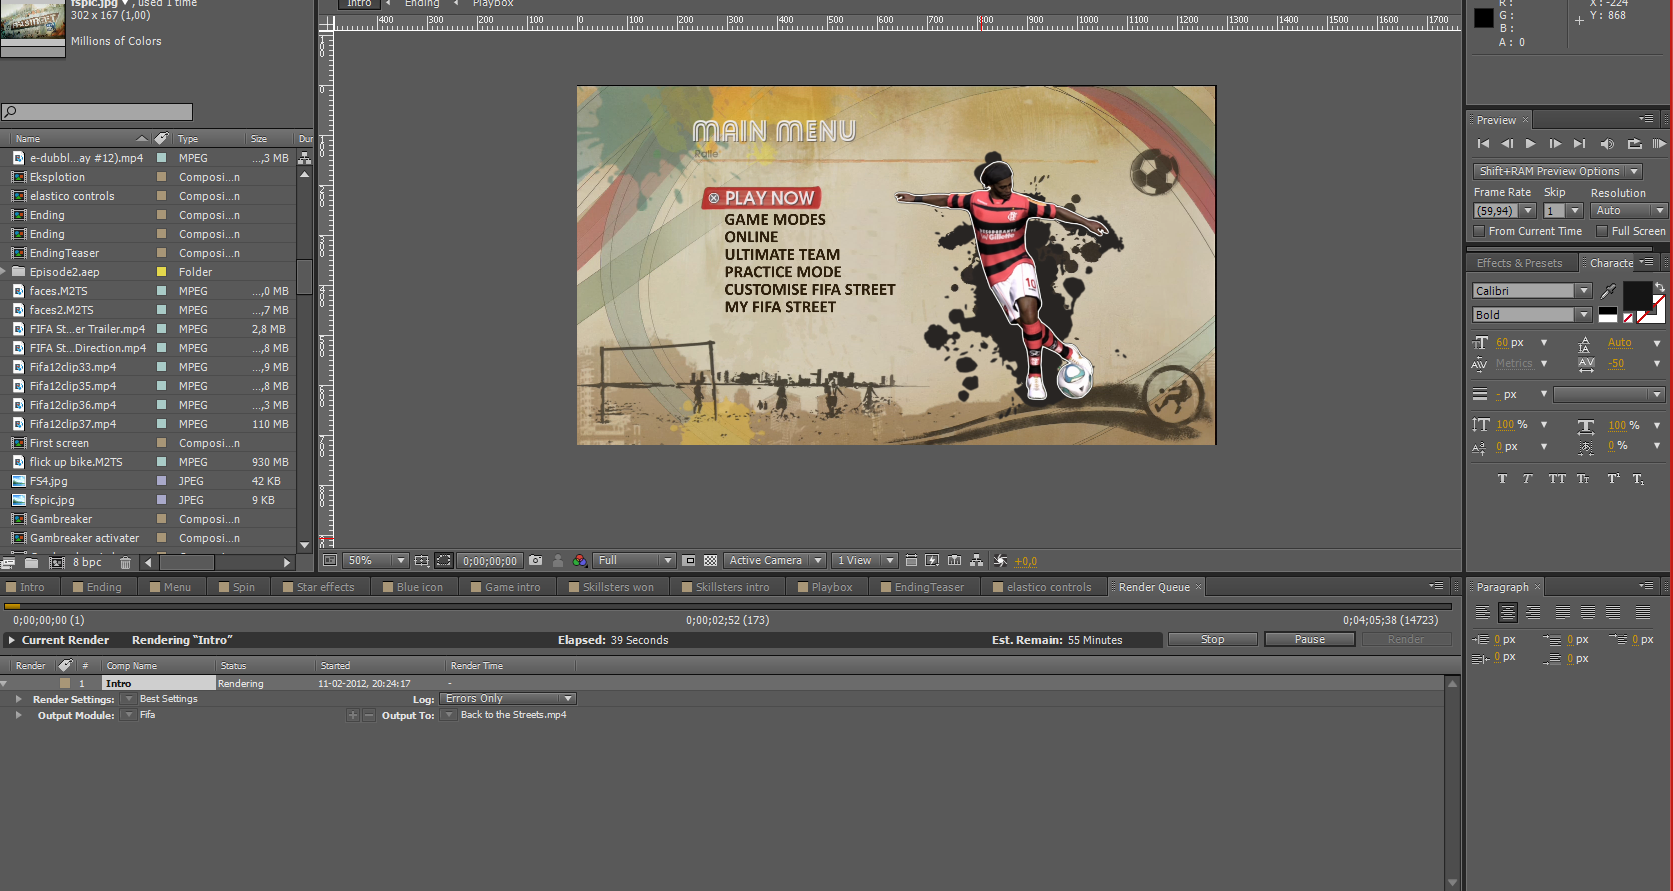This screenshot has width=1673, height=891.
Task: Apply Faux Bold in Character panel
Action: [x=1502, y=479]
